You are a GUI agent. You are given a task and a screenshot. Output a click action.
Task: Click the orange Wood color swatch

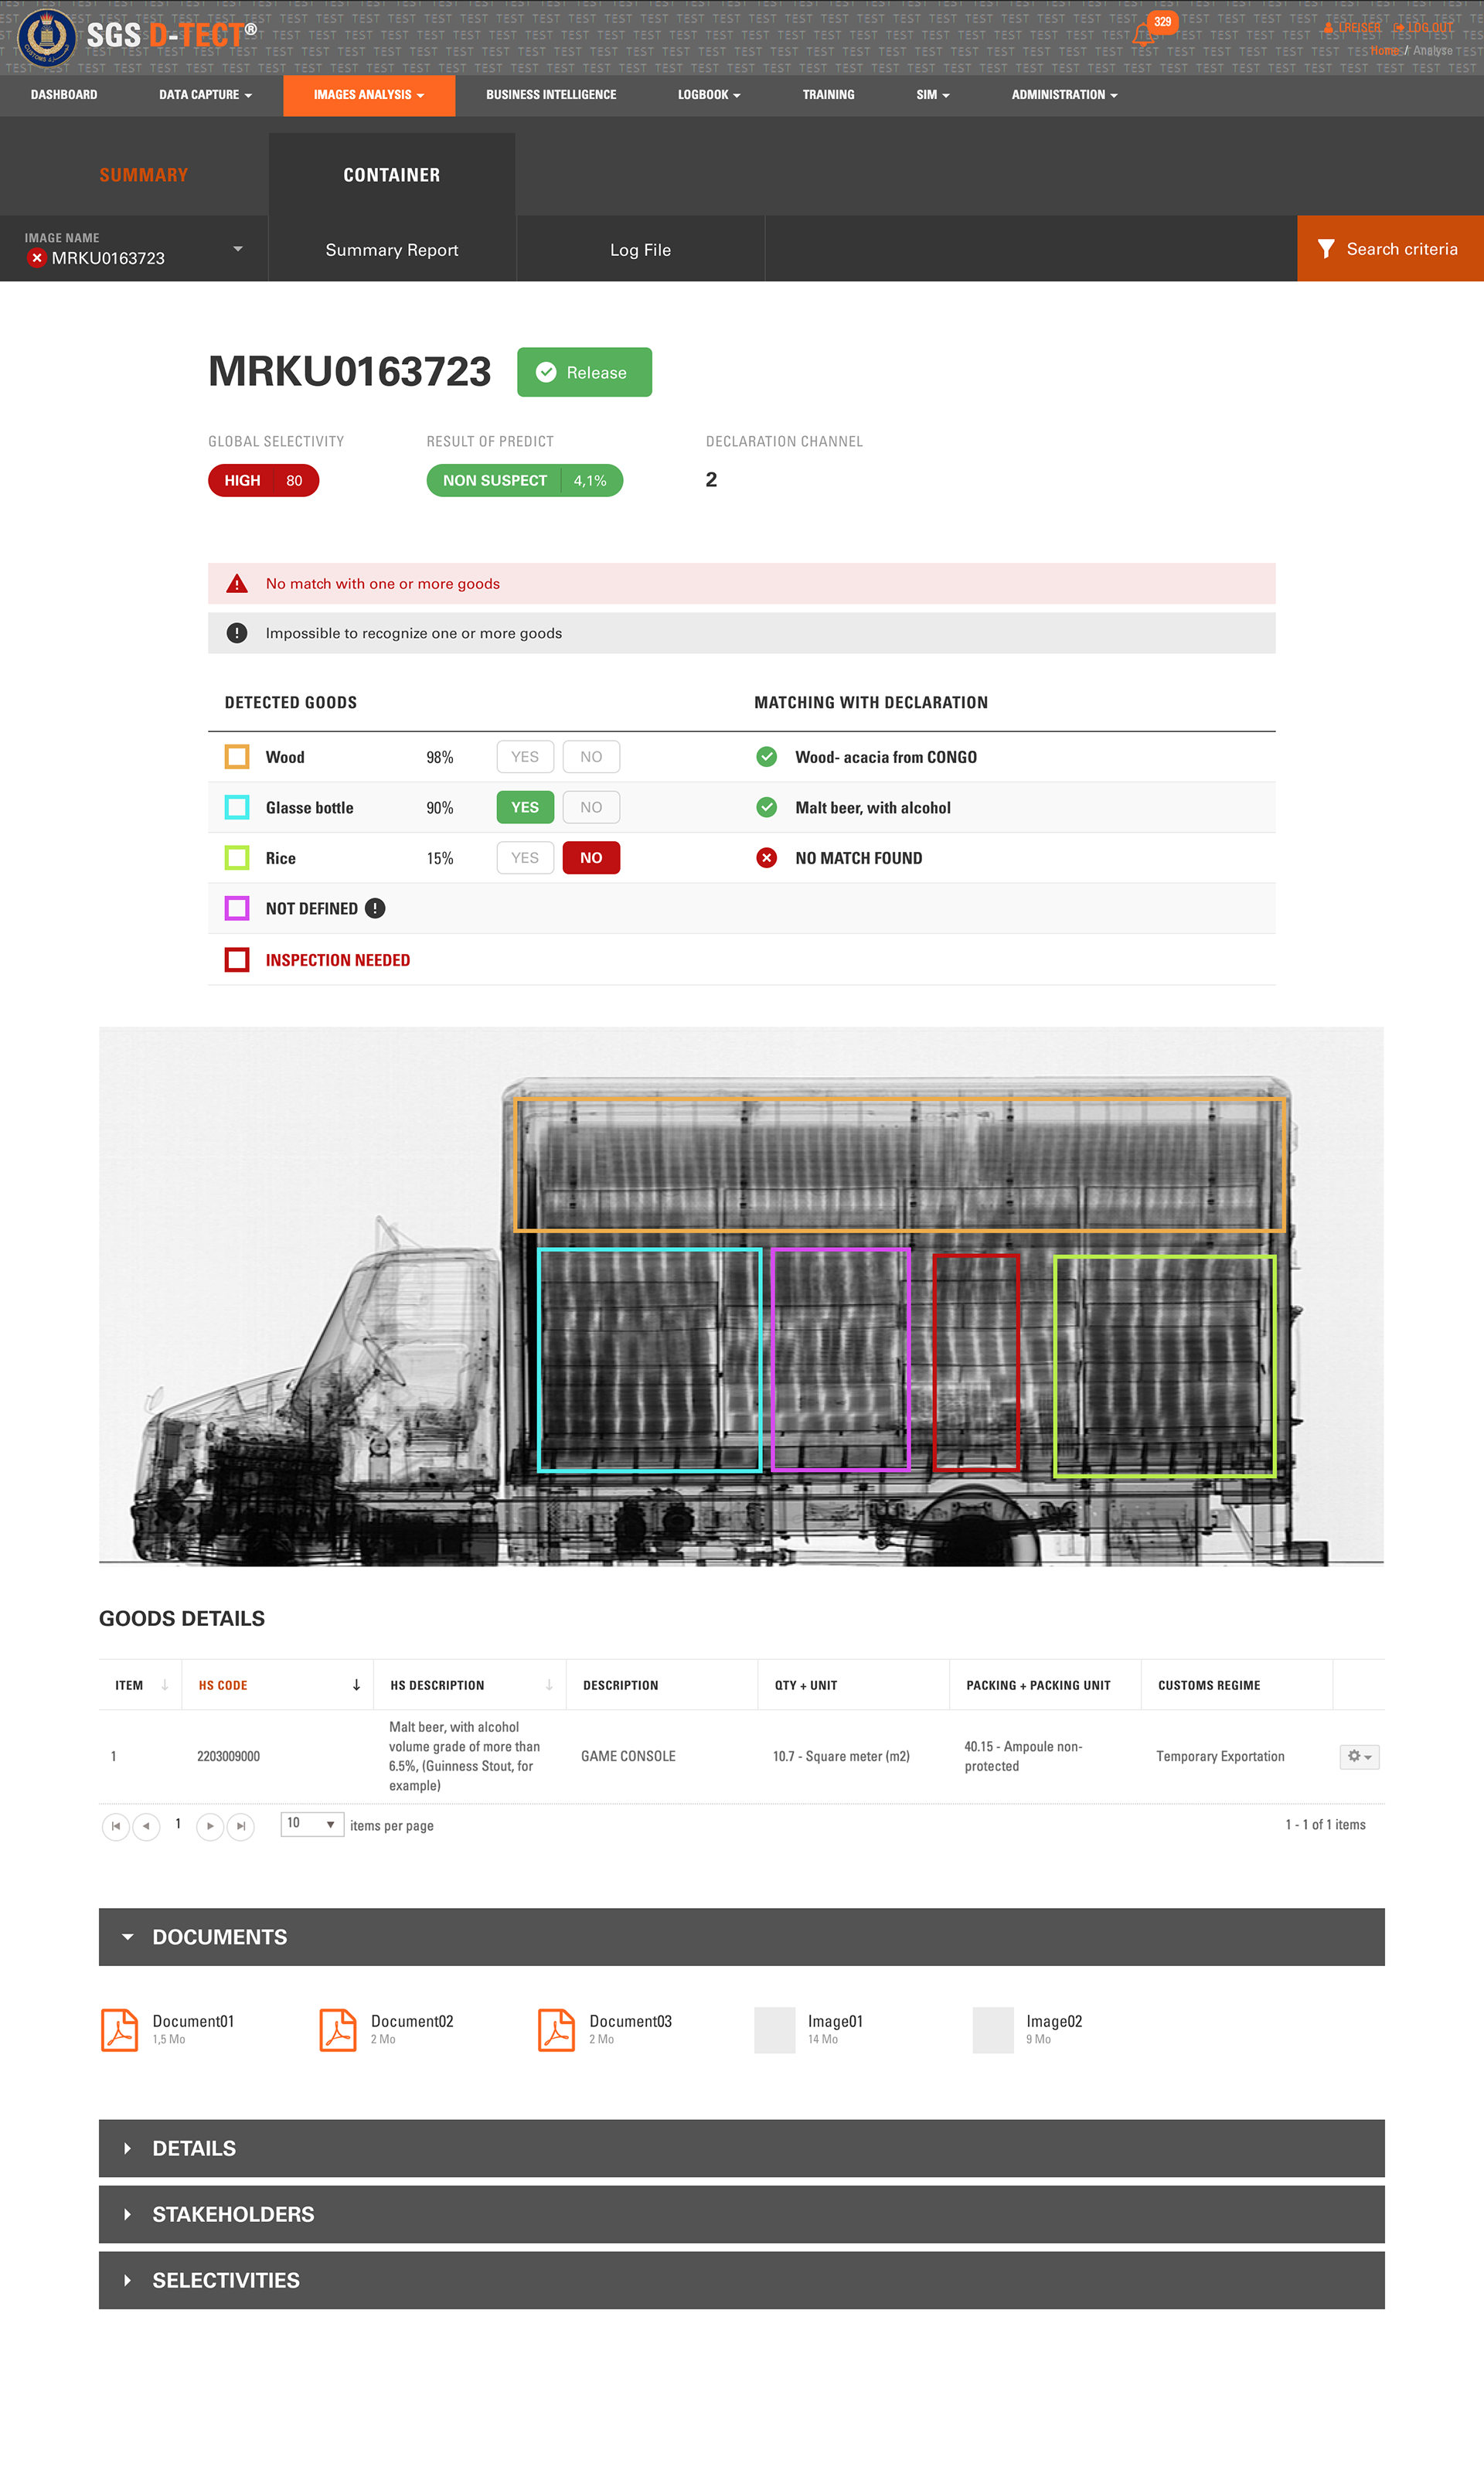pyautogui.click(x=237, y=757)
